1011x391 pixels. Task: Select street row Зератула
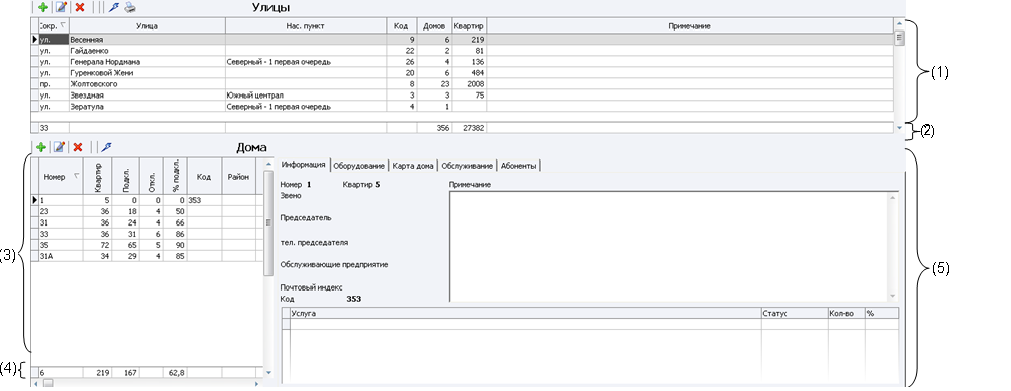462,106
